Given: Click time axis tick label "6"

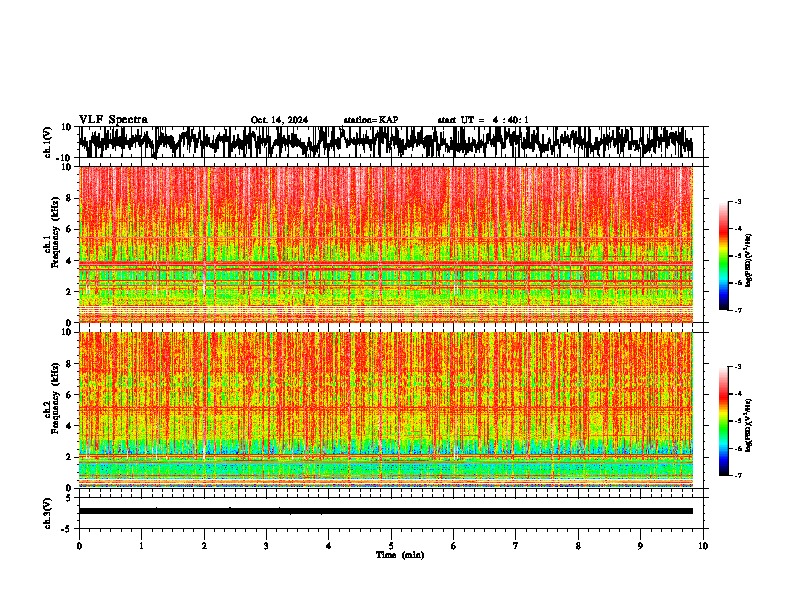Looking at the screenshot, I should pos(454,546).
